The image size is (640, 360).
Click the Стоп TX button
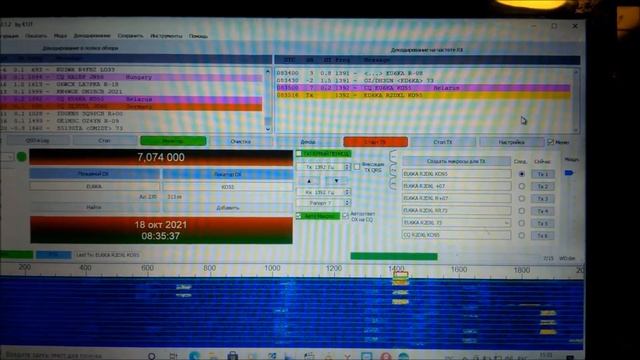point(443,142)
